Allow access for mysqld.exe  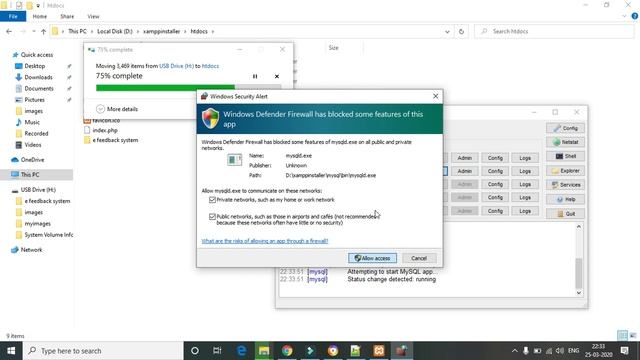click(372, 258)
